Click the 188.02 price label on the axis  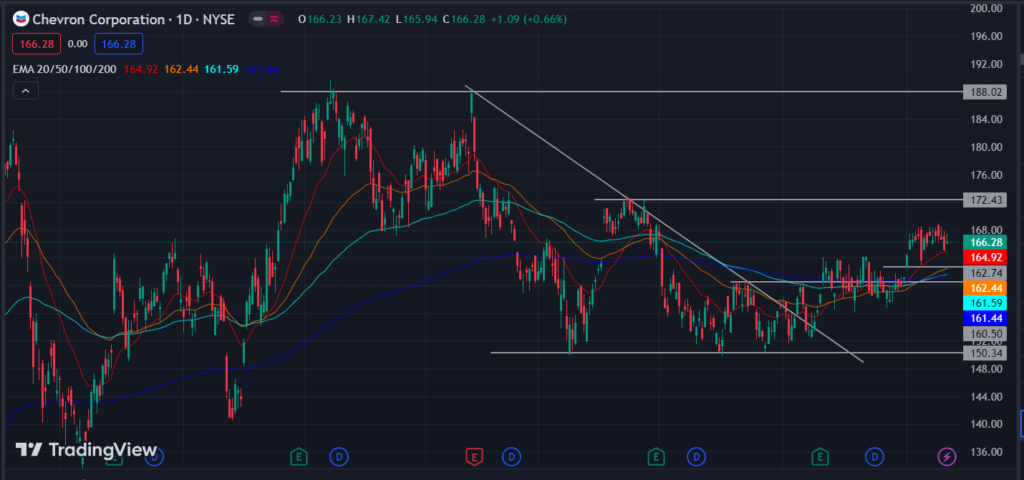coord(985,92)
